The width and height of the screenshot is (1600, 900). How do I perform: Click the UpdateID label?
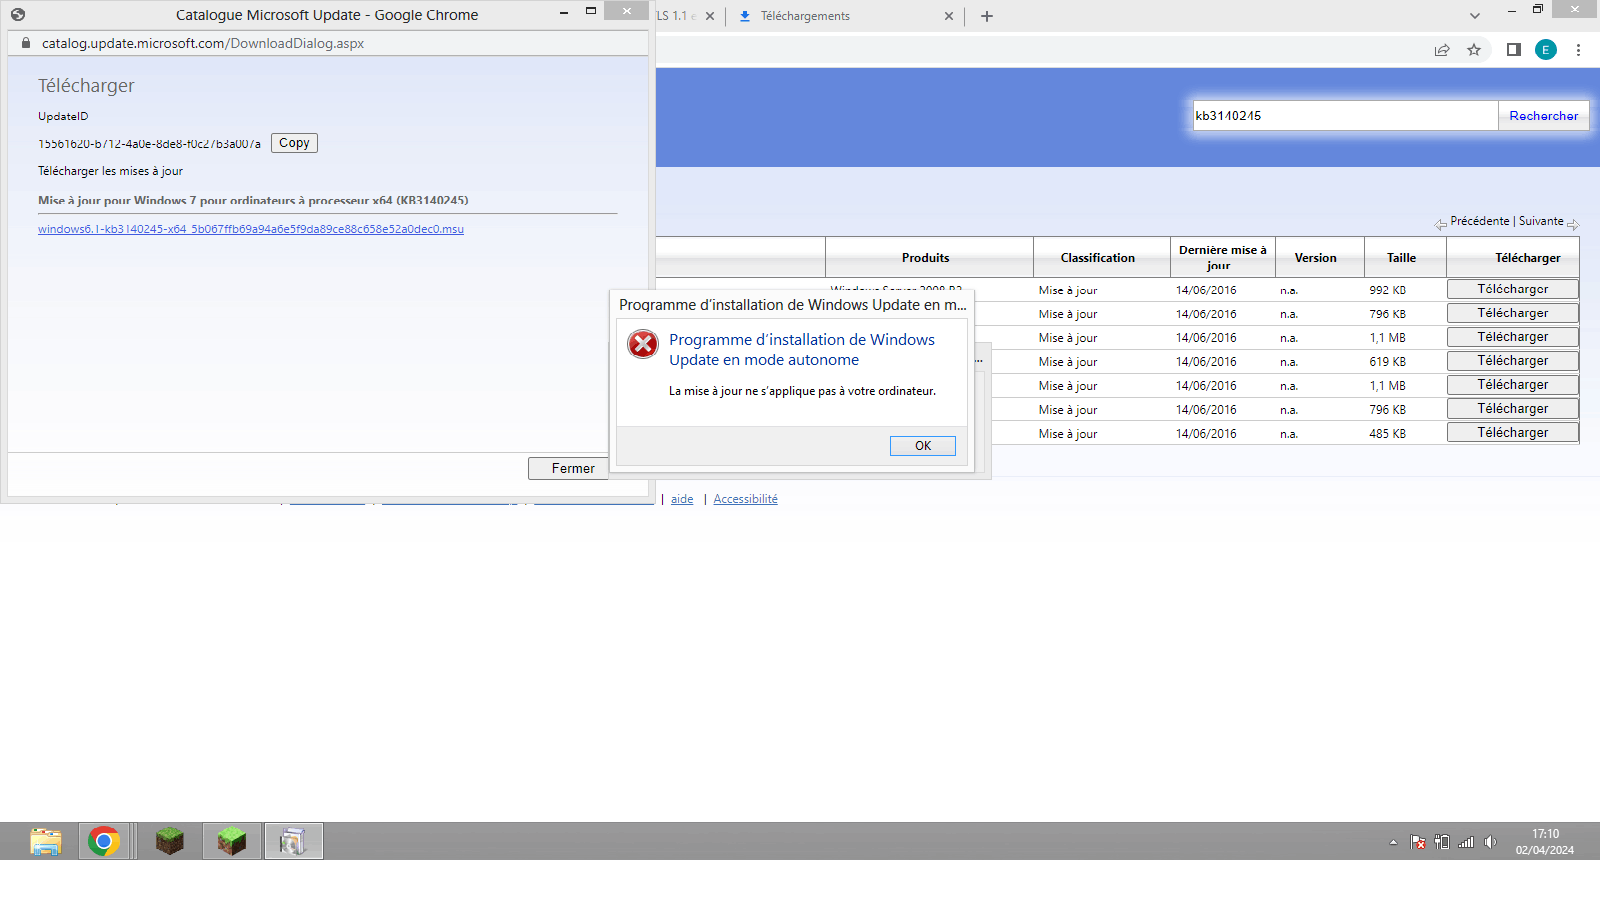[63, 117]
